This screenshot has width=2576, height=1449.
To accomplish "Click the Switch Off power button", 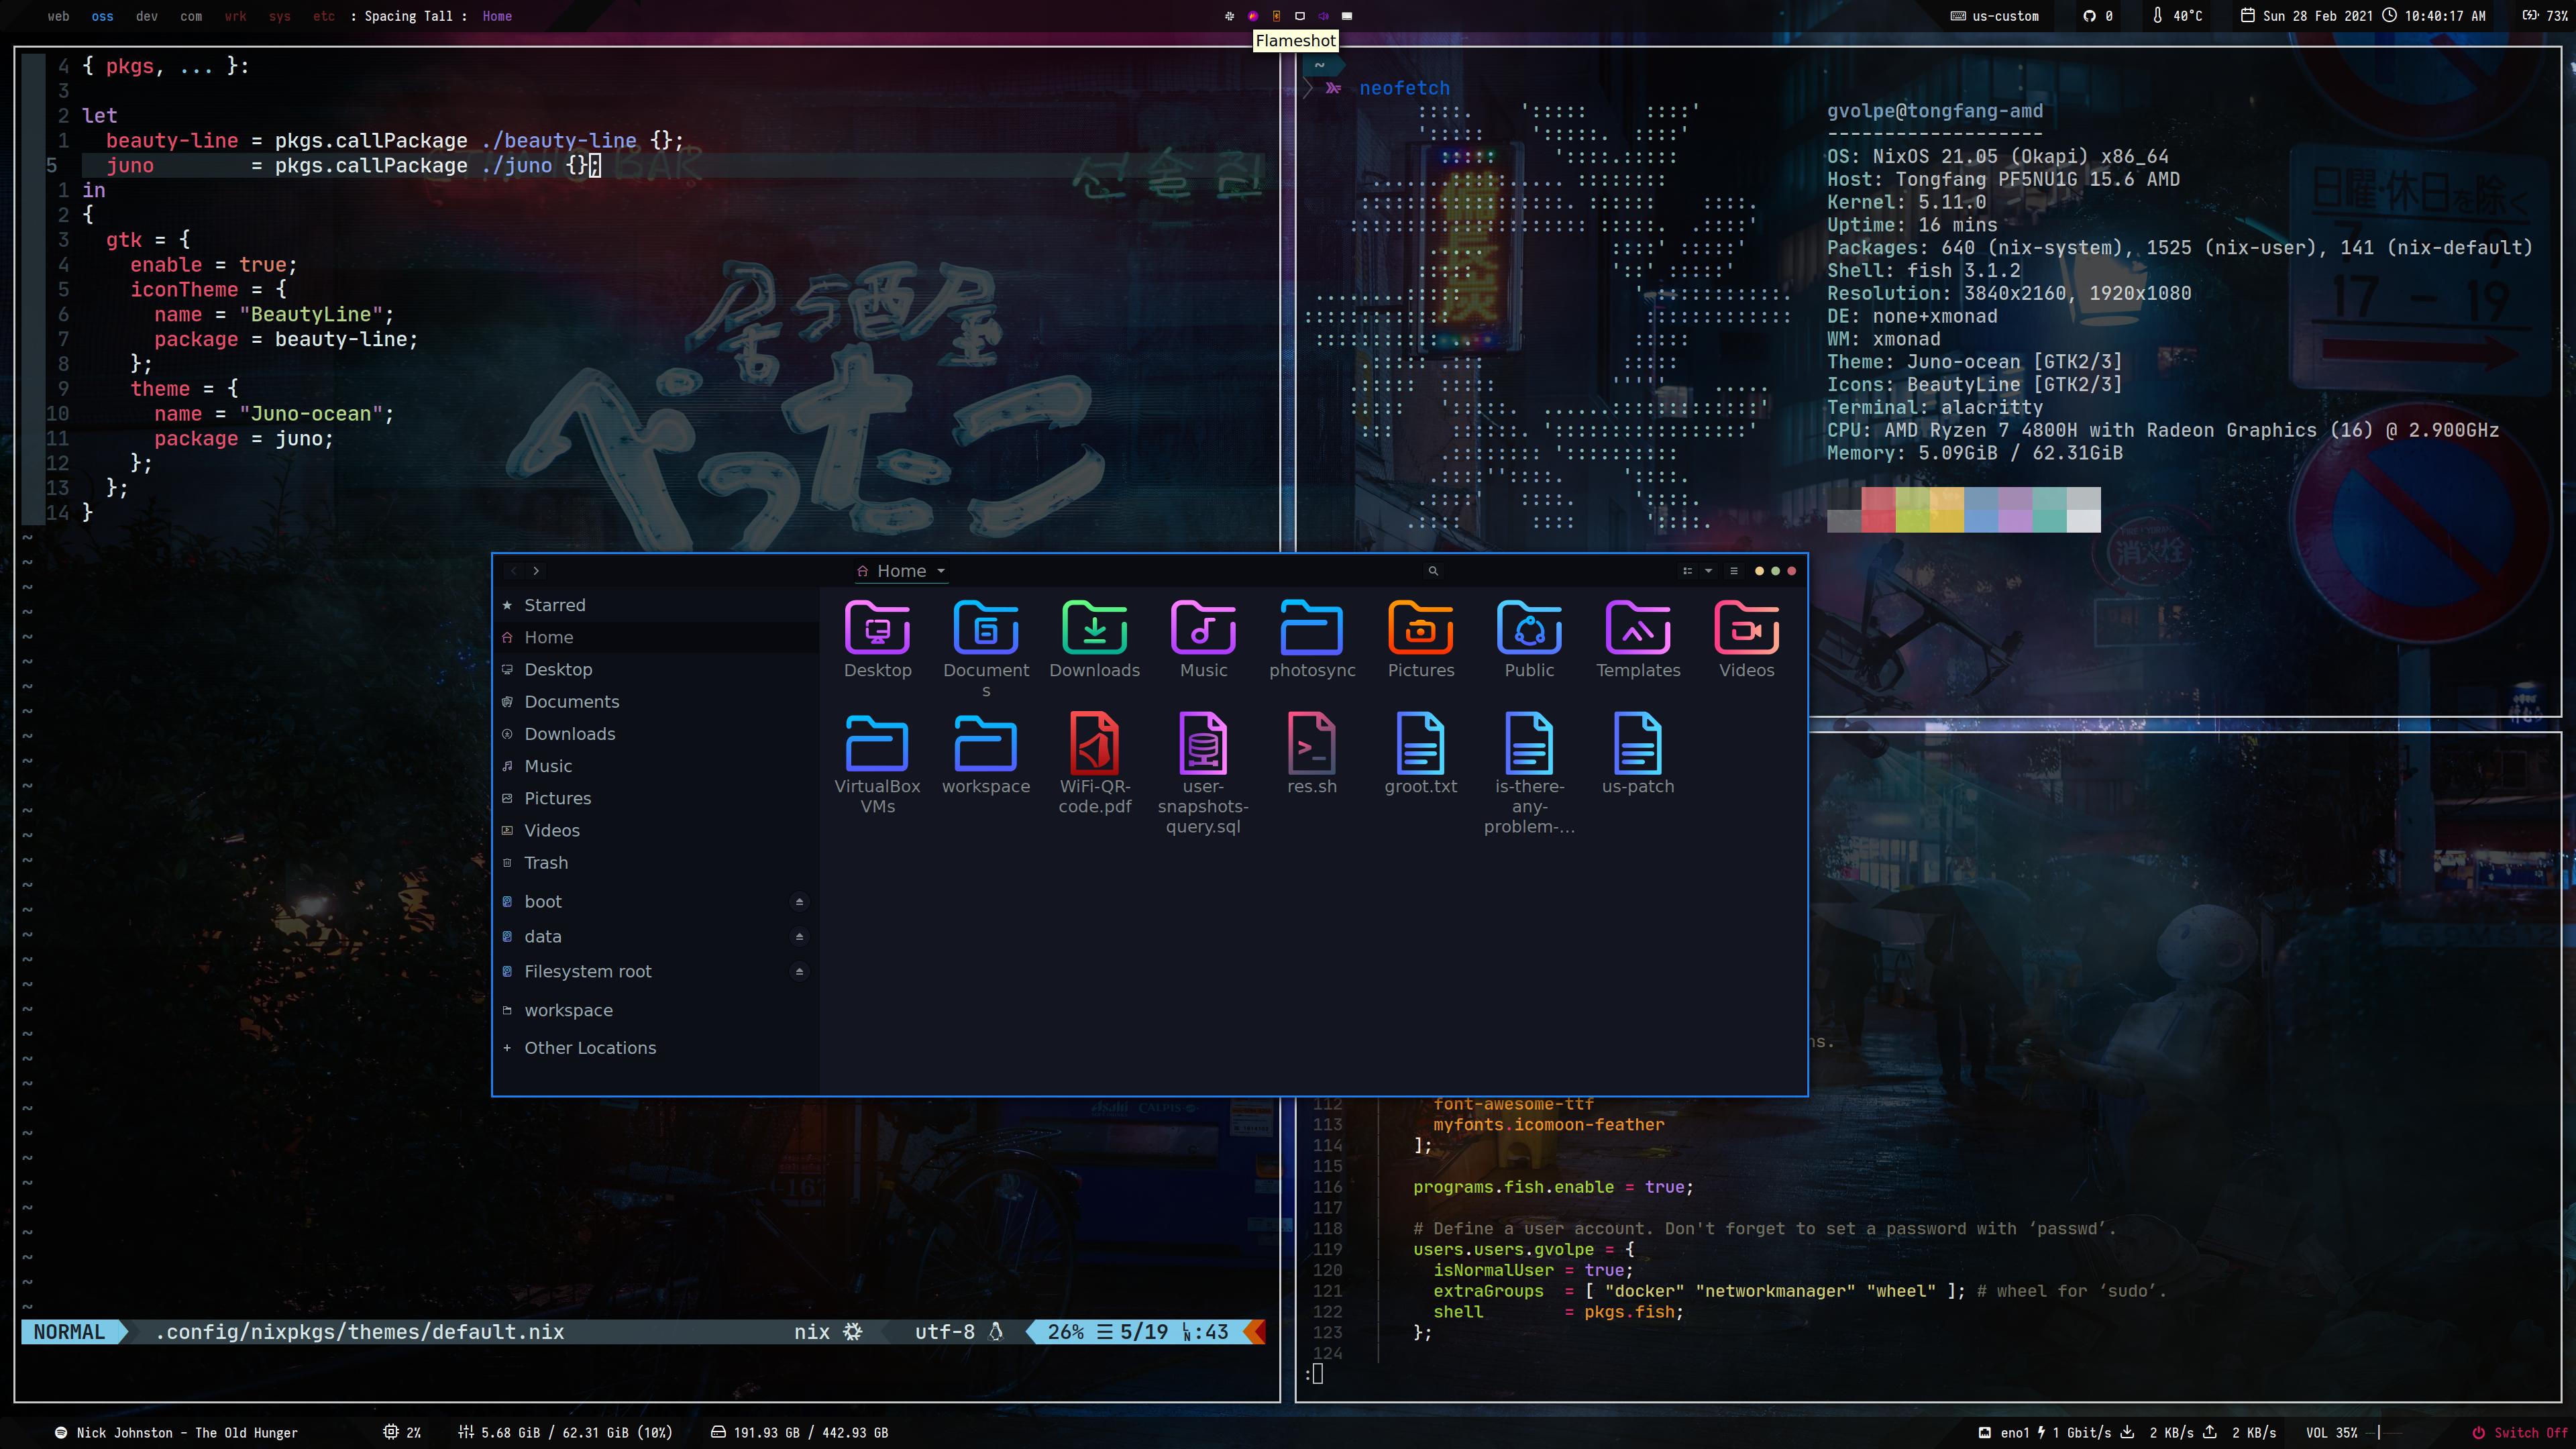I will pos(2520,1433).
